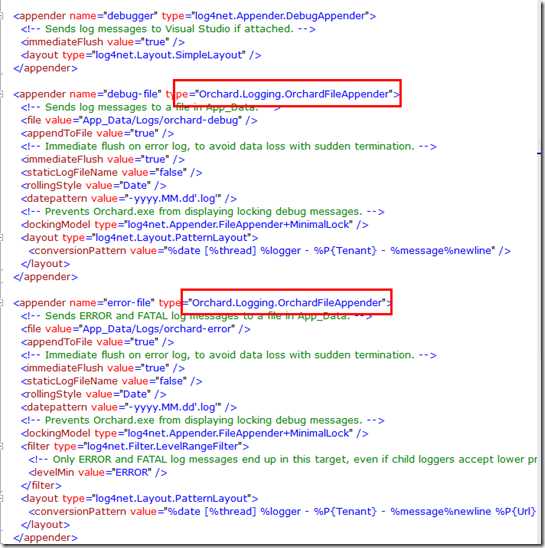Image resolution: width=545 pixels, height=548 pixels.
Task: Click the conversionPattern line ending '%message%newline" />'
Action: tap(270, 251)
